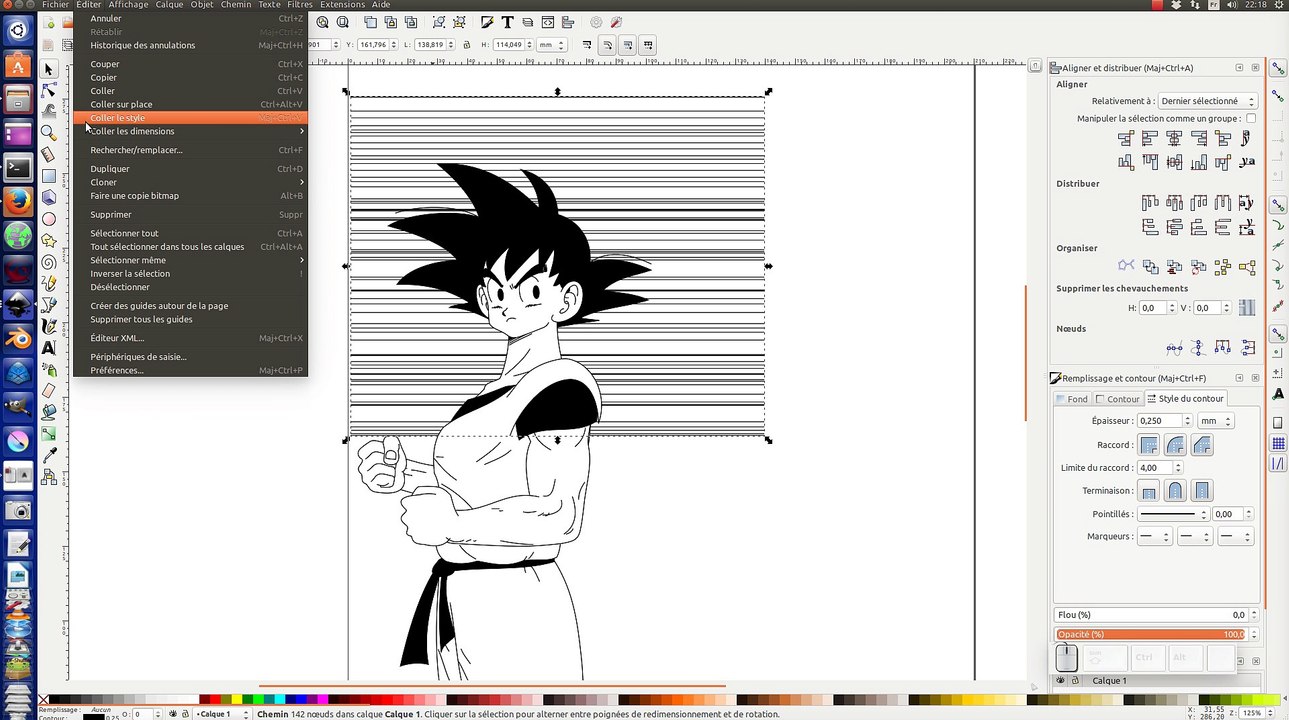Check 'Manipuler la sélection comme un groupe'
Image resolution: width=1289 pixels, height=720 pixels.
[x=1251, y=118]
